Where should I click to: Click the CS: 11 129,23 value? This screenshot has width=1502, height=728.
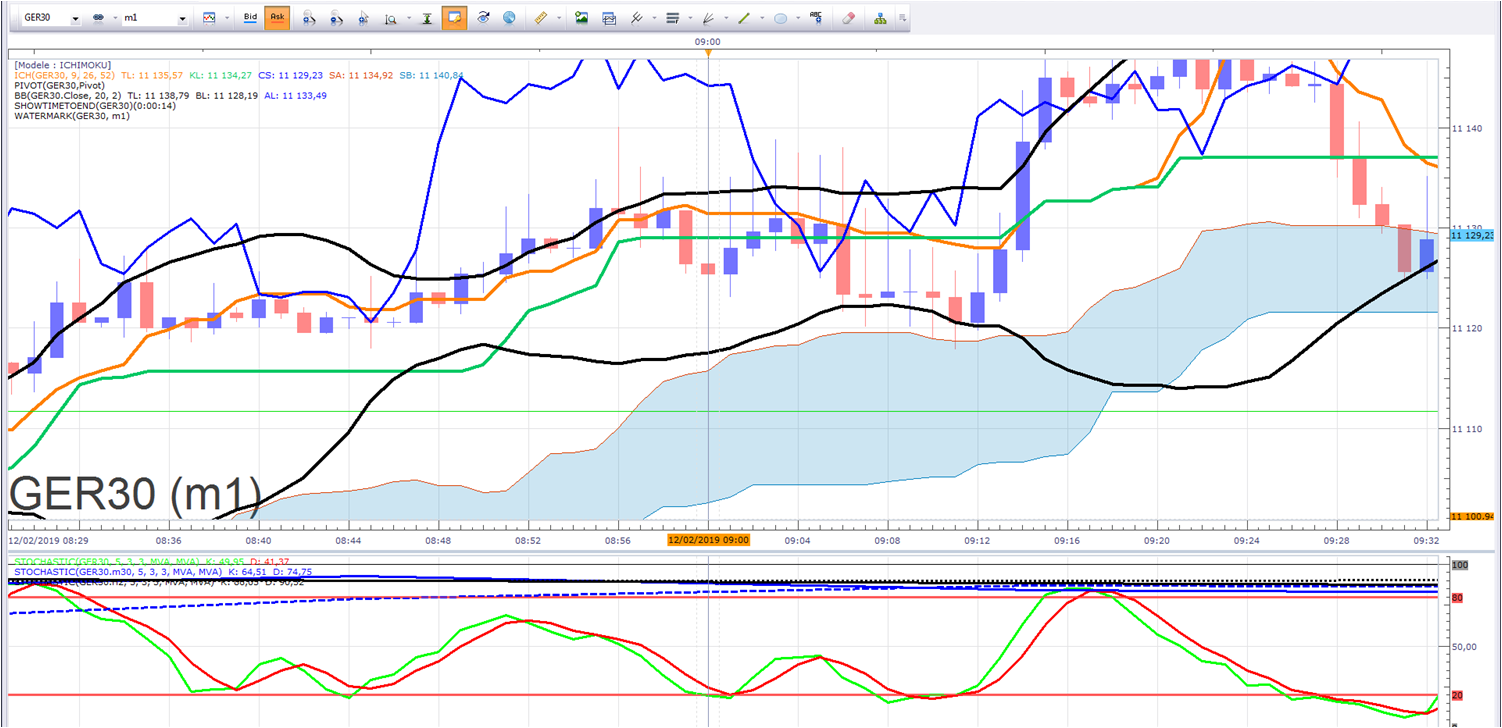click(291, 76)
